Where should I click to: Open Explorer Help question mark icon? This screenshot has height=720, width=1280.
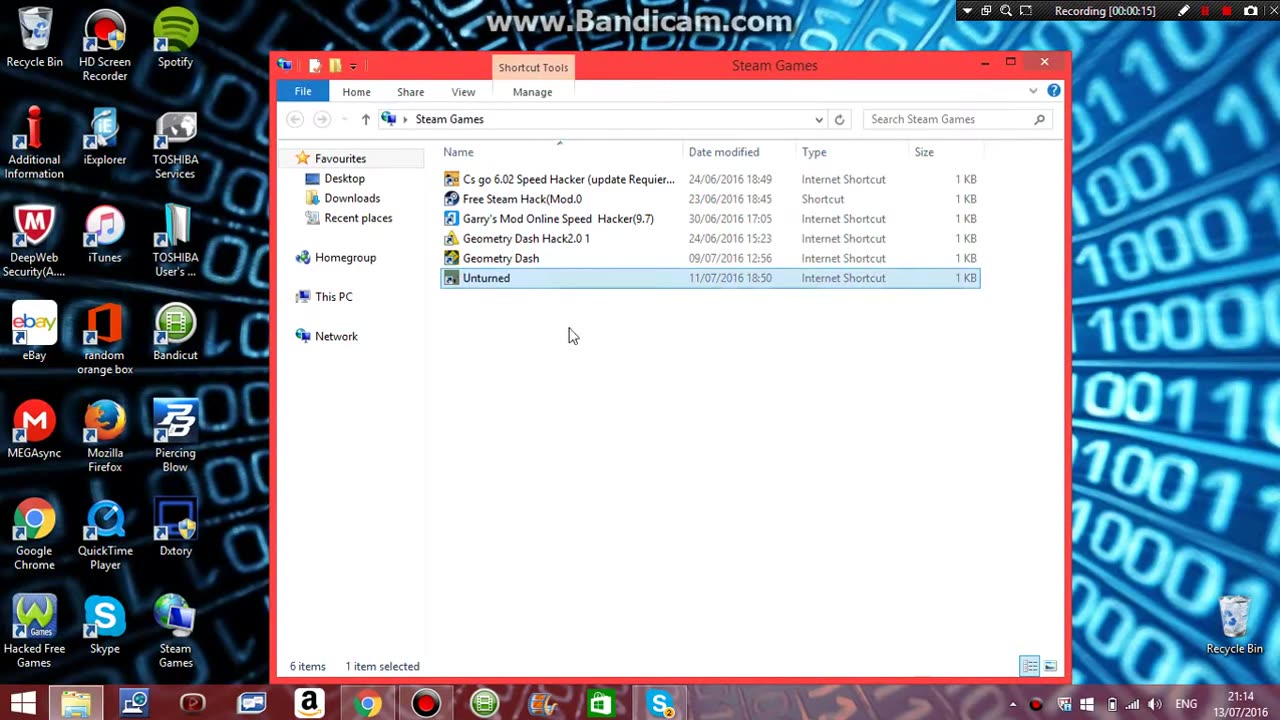pyautogui.click(x=1053, y=91)
